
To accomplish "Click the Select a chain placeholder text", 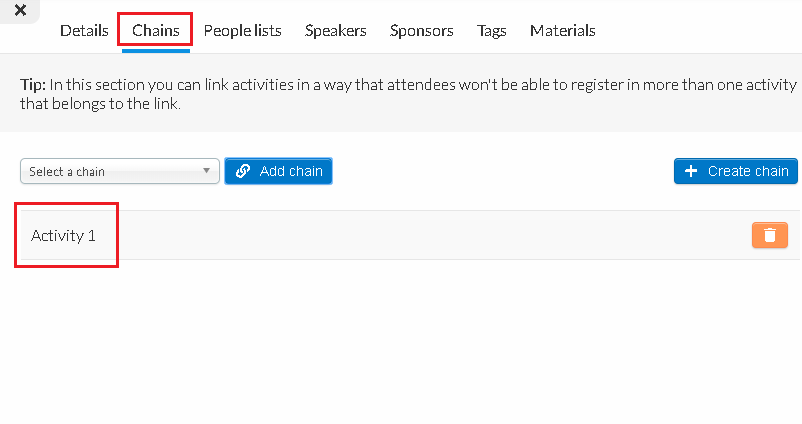I will click(x=67, y=171).
